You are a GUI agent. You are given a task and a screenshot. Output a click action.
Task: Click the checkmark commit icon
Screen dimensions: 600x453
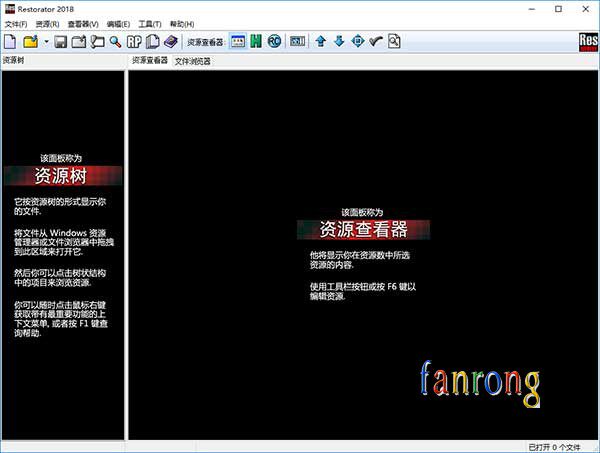(x=376, y=41)
